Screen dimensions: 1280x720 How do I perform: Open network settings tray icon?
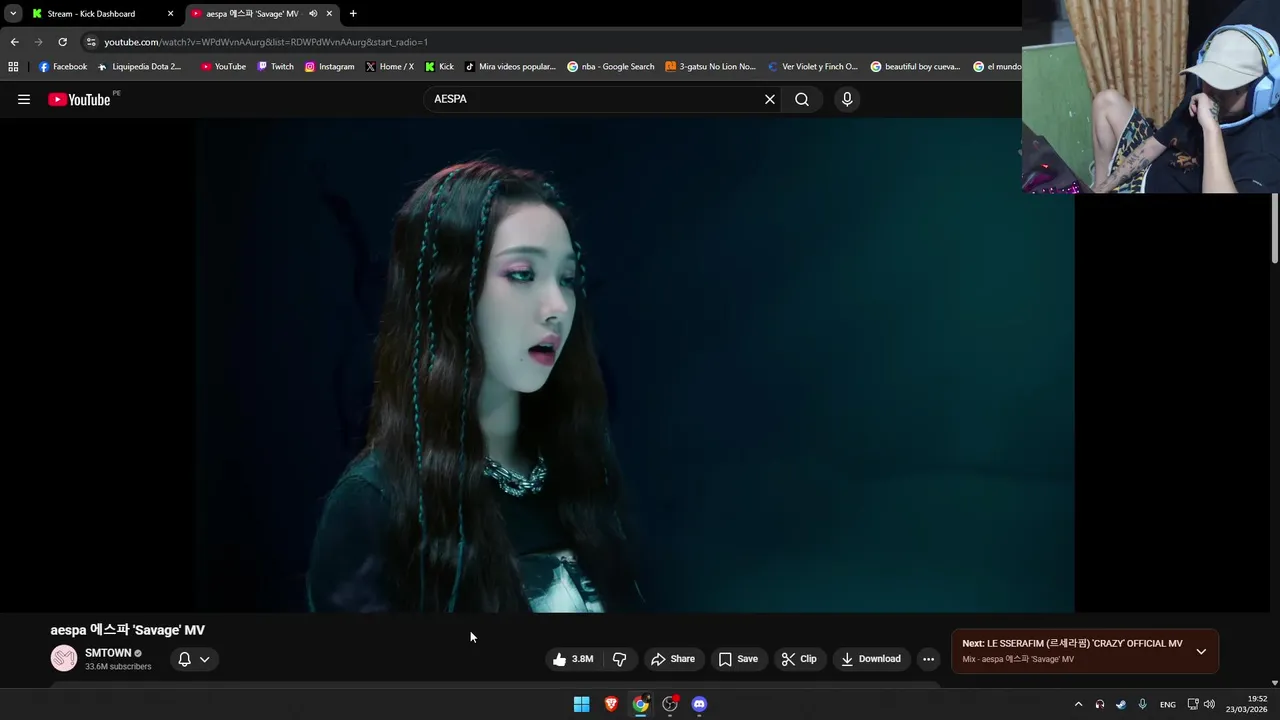[x=1193, y=705]
